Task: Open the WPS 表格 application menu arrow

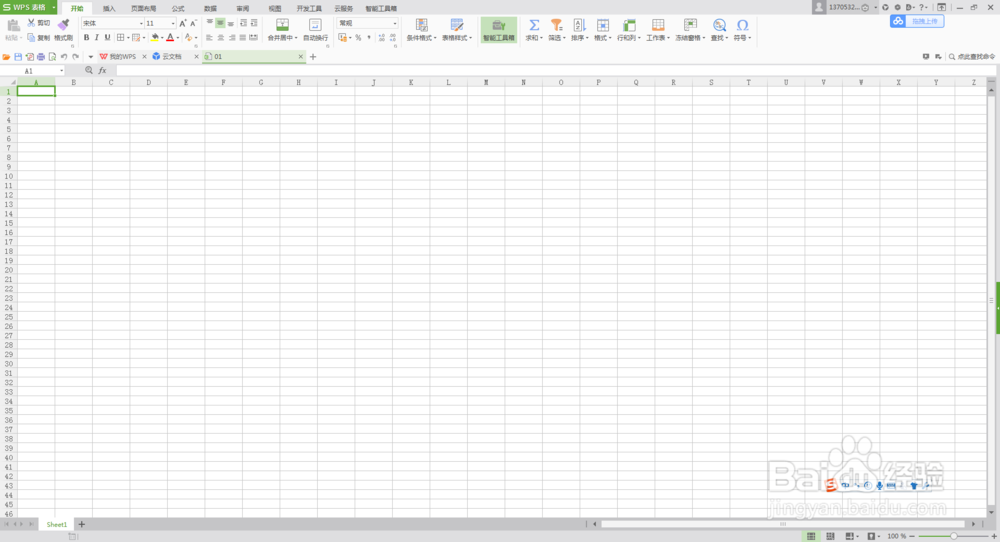Action: (x=54, y=8)
